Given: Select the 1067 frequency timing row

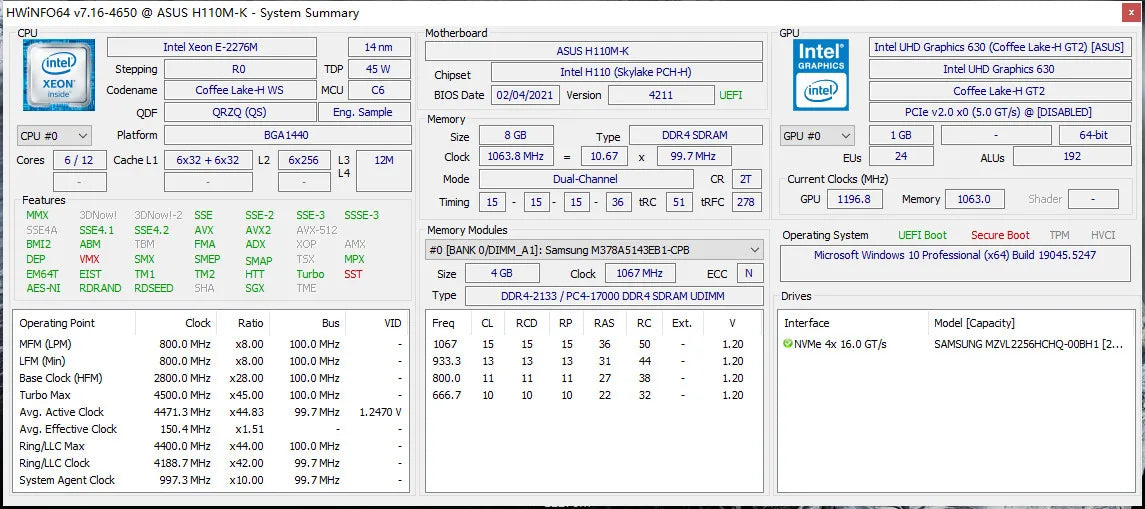Looking at the screenshot, I should 594,344.
